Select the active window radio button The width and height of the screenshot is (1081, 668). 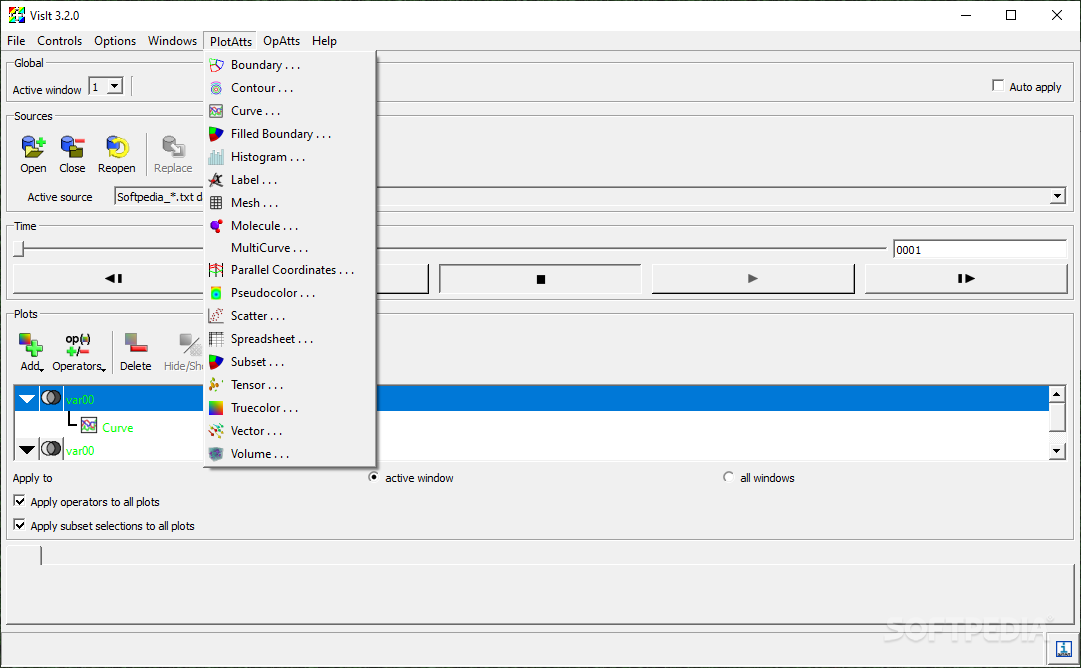click(x=374, y=477)
